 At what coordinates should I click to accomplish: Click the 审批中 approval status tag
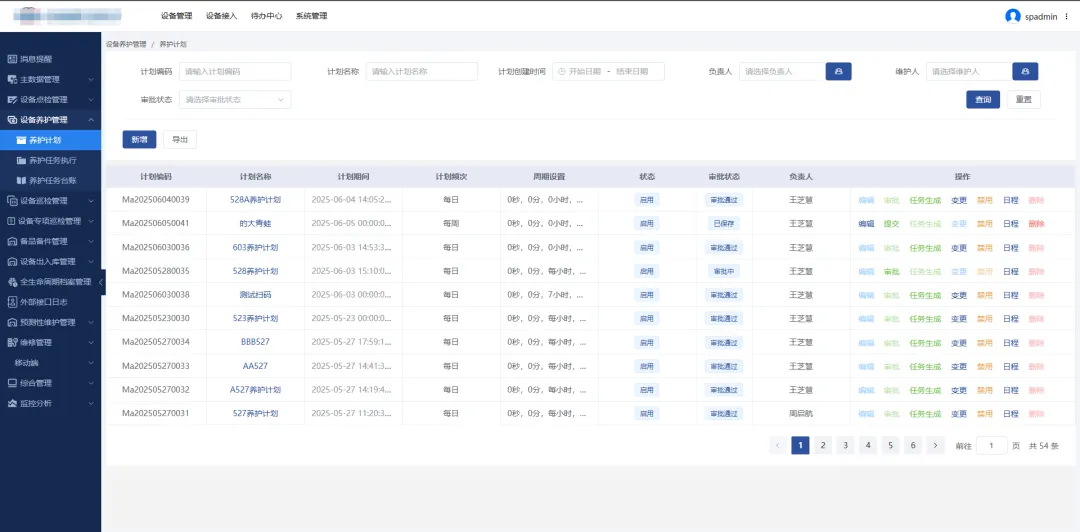723,272
